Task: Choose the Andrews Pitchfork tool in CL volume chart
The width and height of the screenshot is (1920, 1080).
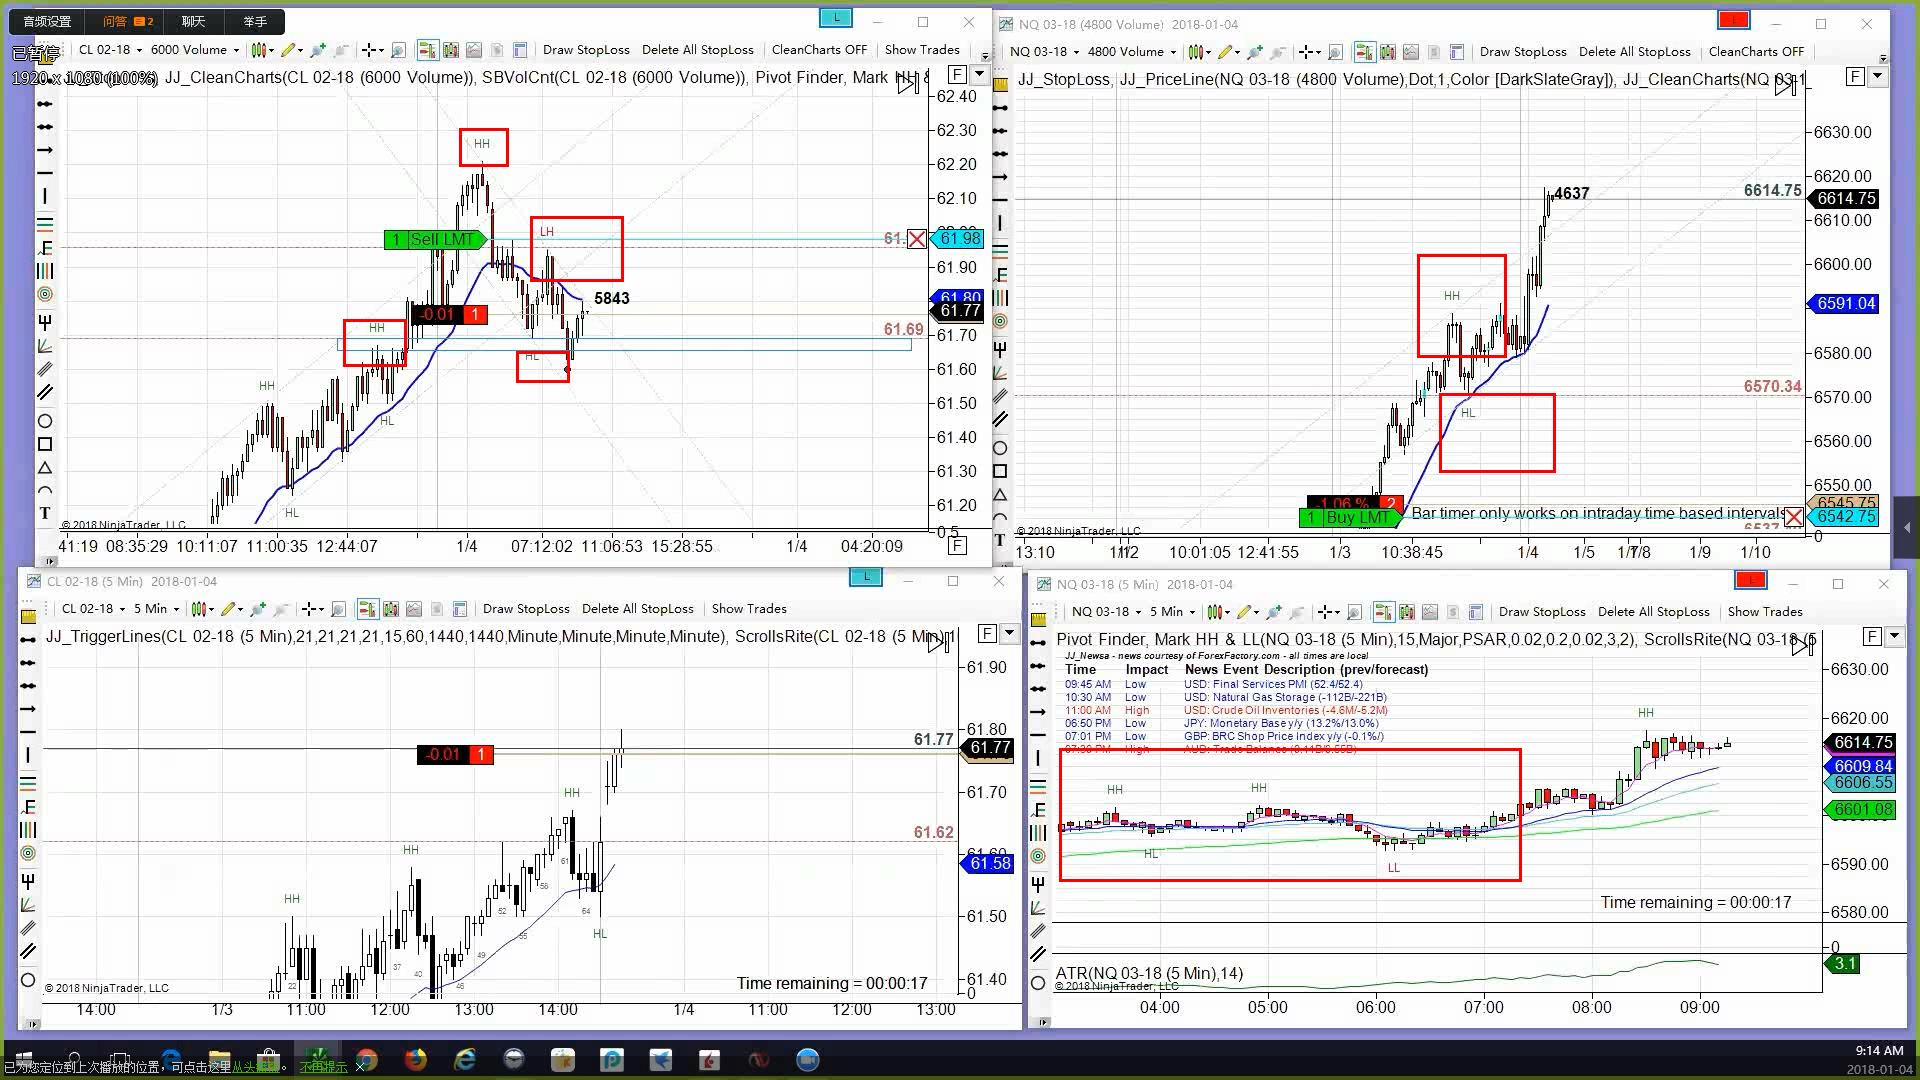Action: point(44,322)
